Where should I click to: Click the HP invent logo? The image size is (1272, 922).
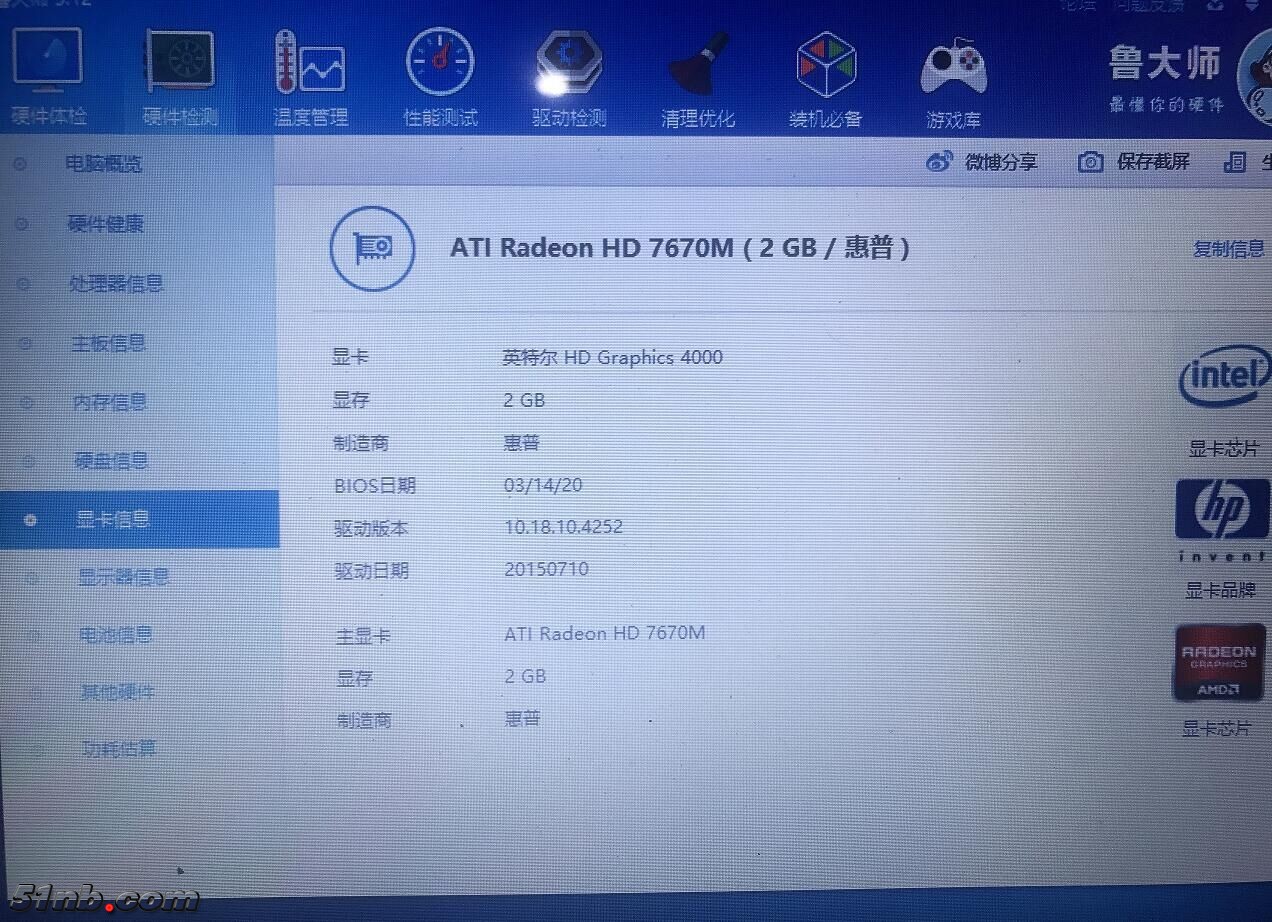click(1222, 519)
